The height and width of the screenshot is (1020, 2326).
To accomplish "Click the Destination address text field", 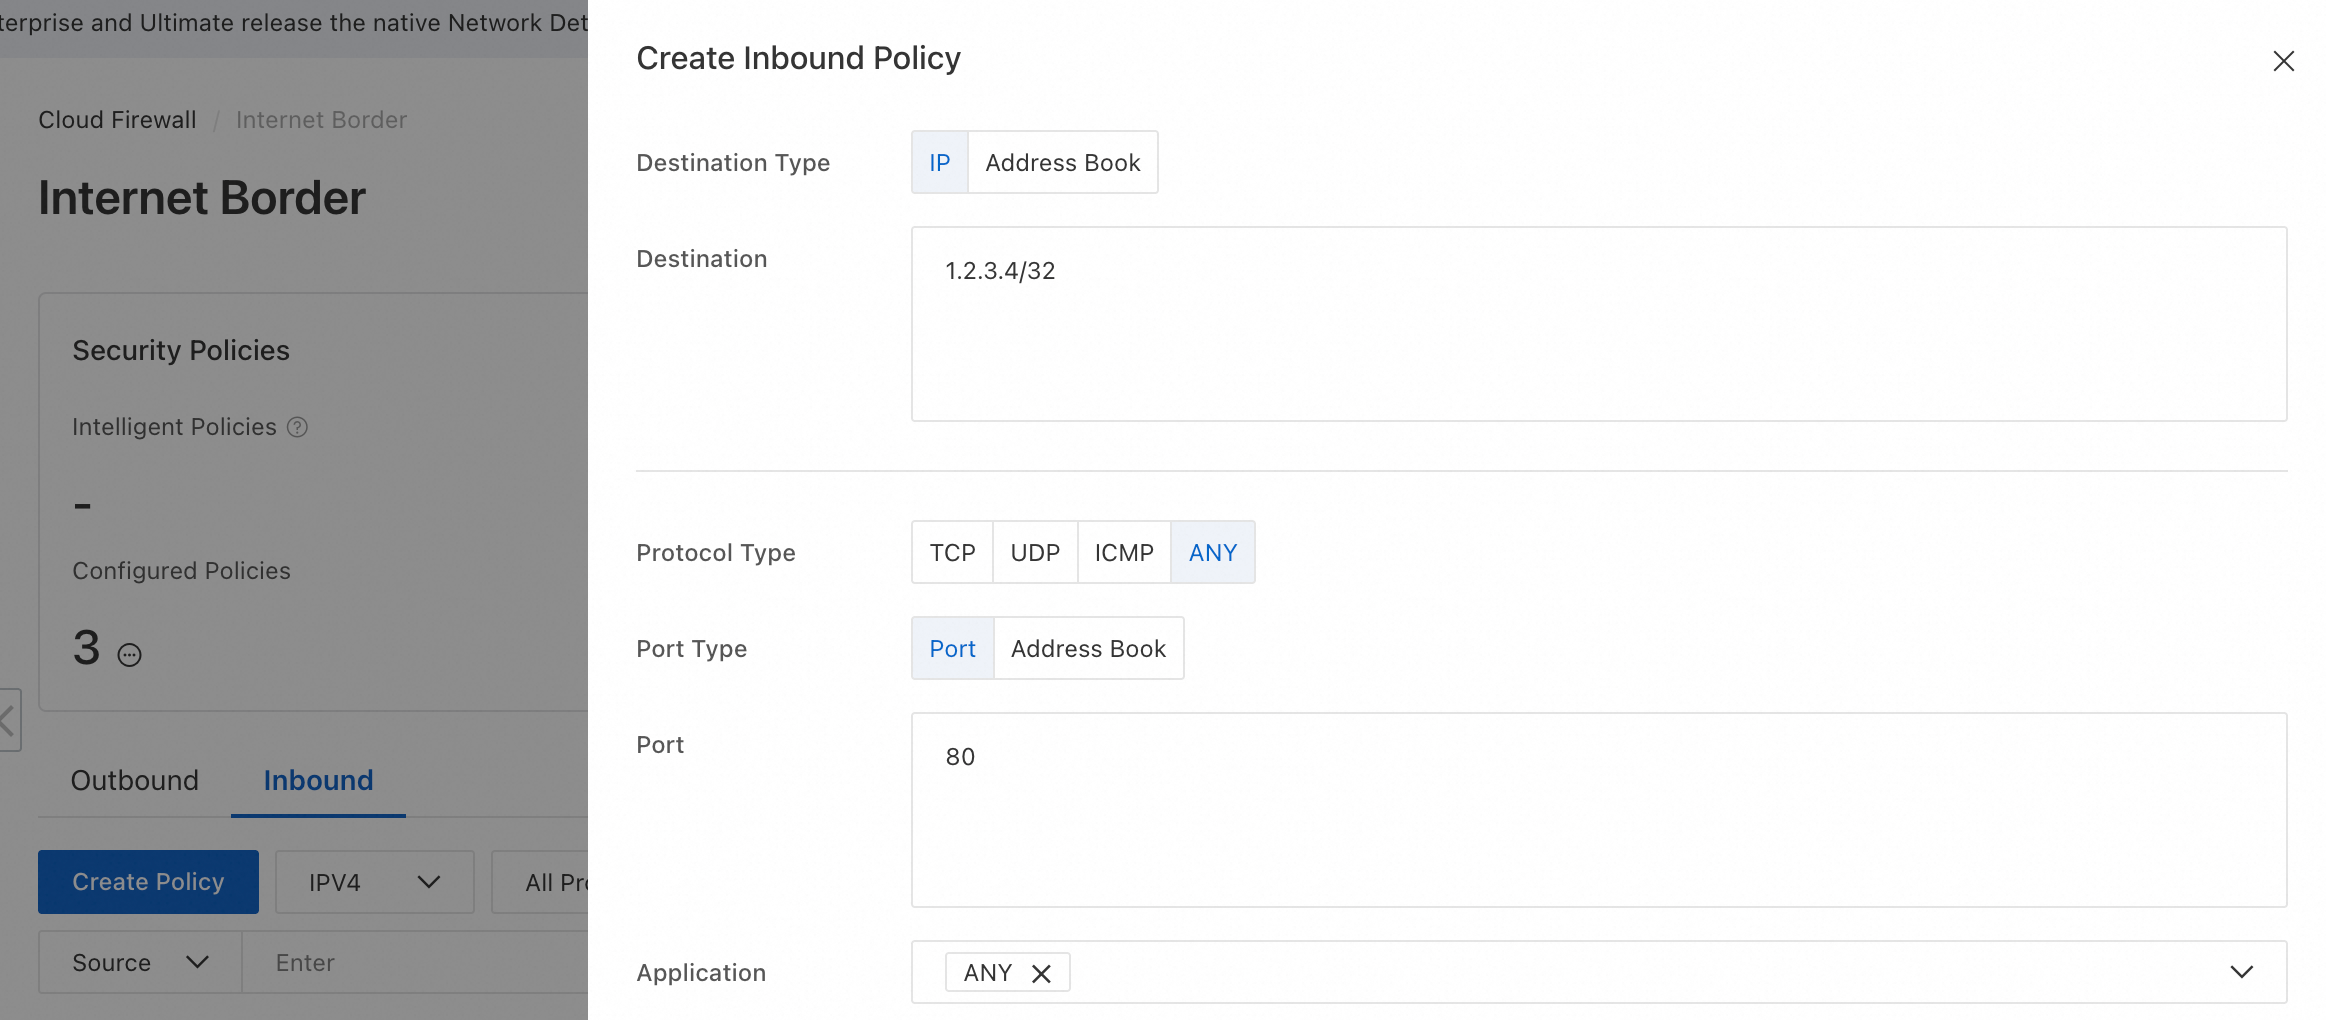I will click(x=1598, y=324).
